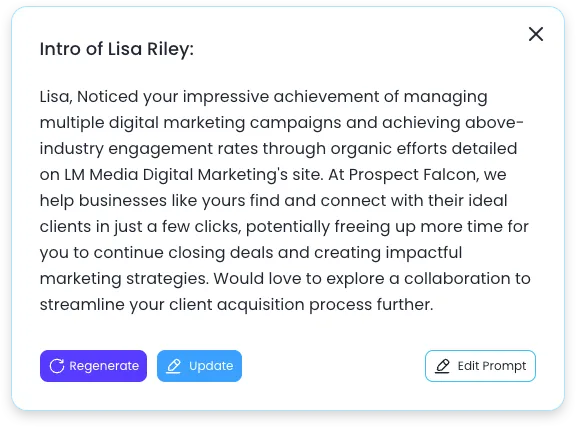Screen dimensions: 576x427
Task: Click the pencil icon beside Edit Prompt
Action: tap(443, 366)
